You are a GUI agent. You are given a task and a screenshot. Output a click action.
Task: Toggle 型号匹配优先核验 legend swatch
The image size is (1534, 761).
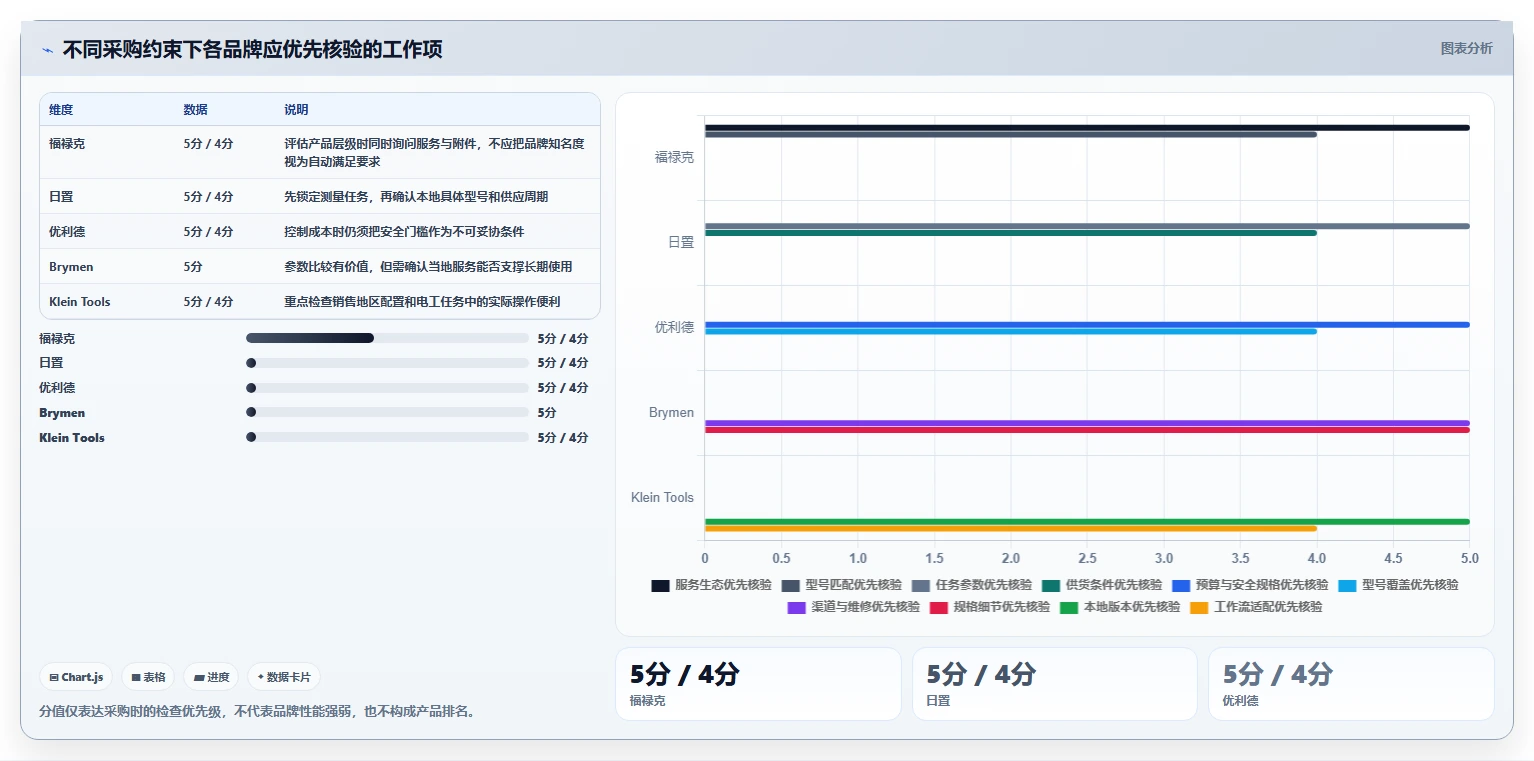point(790,585)
